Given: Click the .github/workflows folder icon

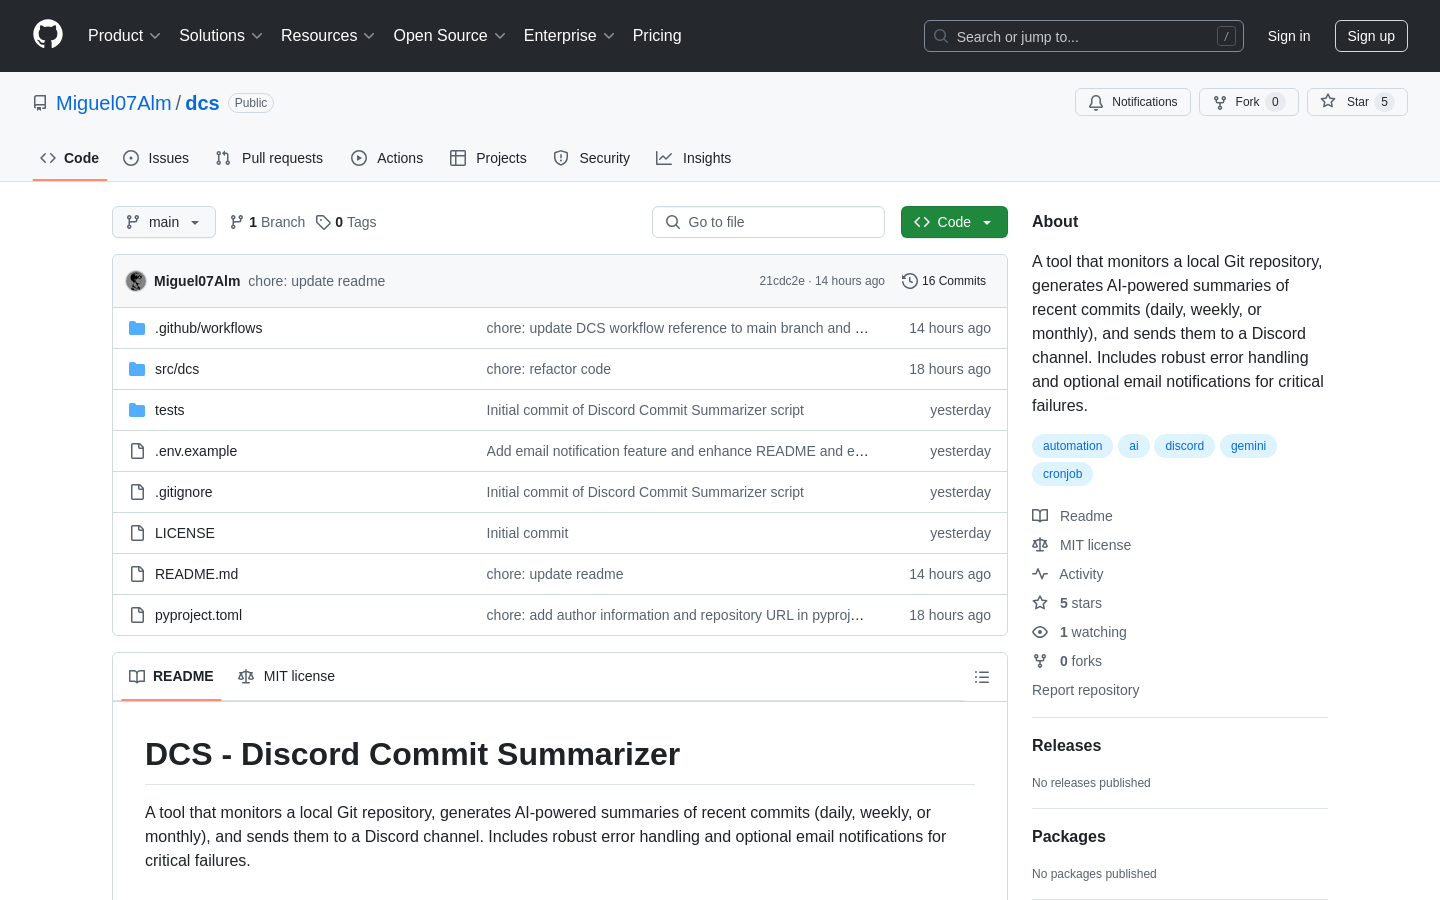Looking at the screenshot, I should 137,328.
